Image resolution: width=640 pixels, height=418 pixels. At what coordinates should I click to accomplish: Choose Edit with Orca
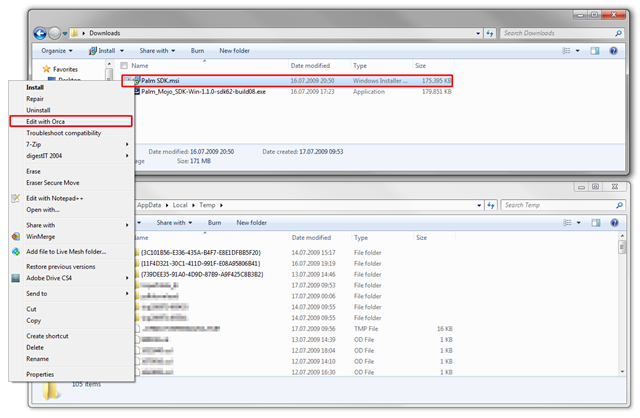71,121
